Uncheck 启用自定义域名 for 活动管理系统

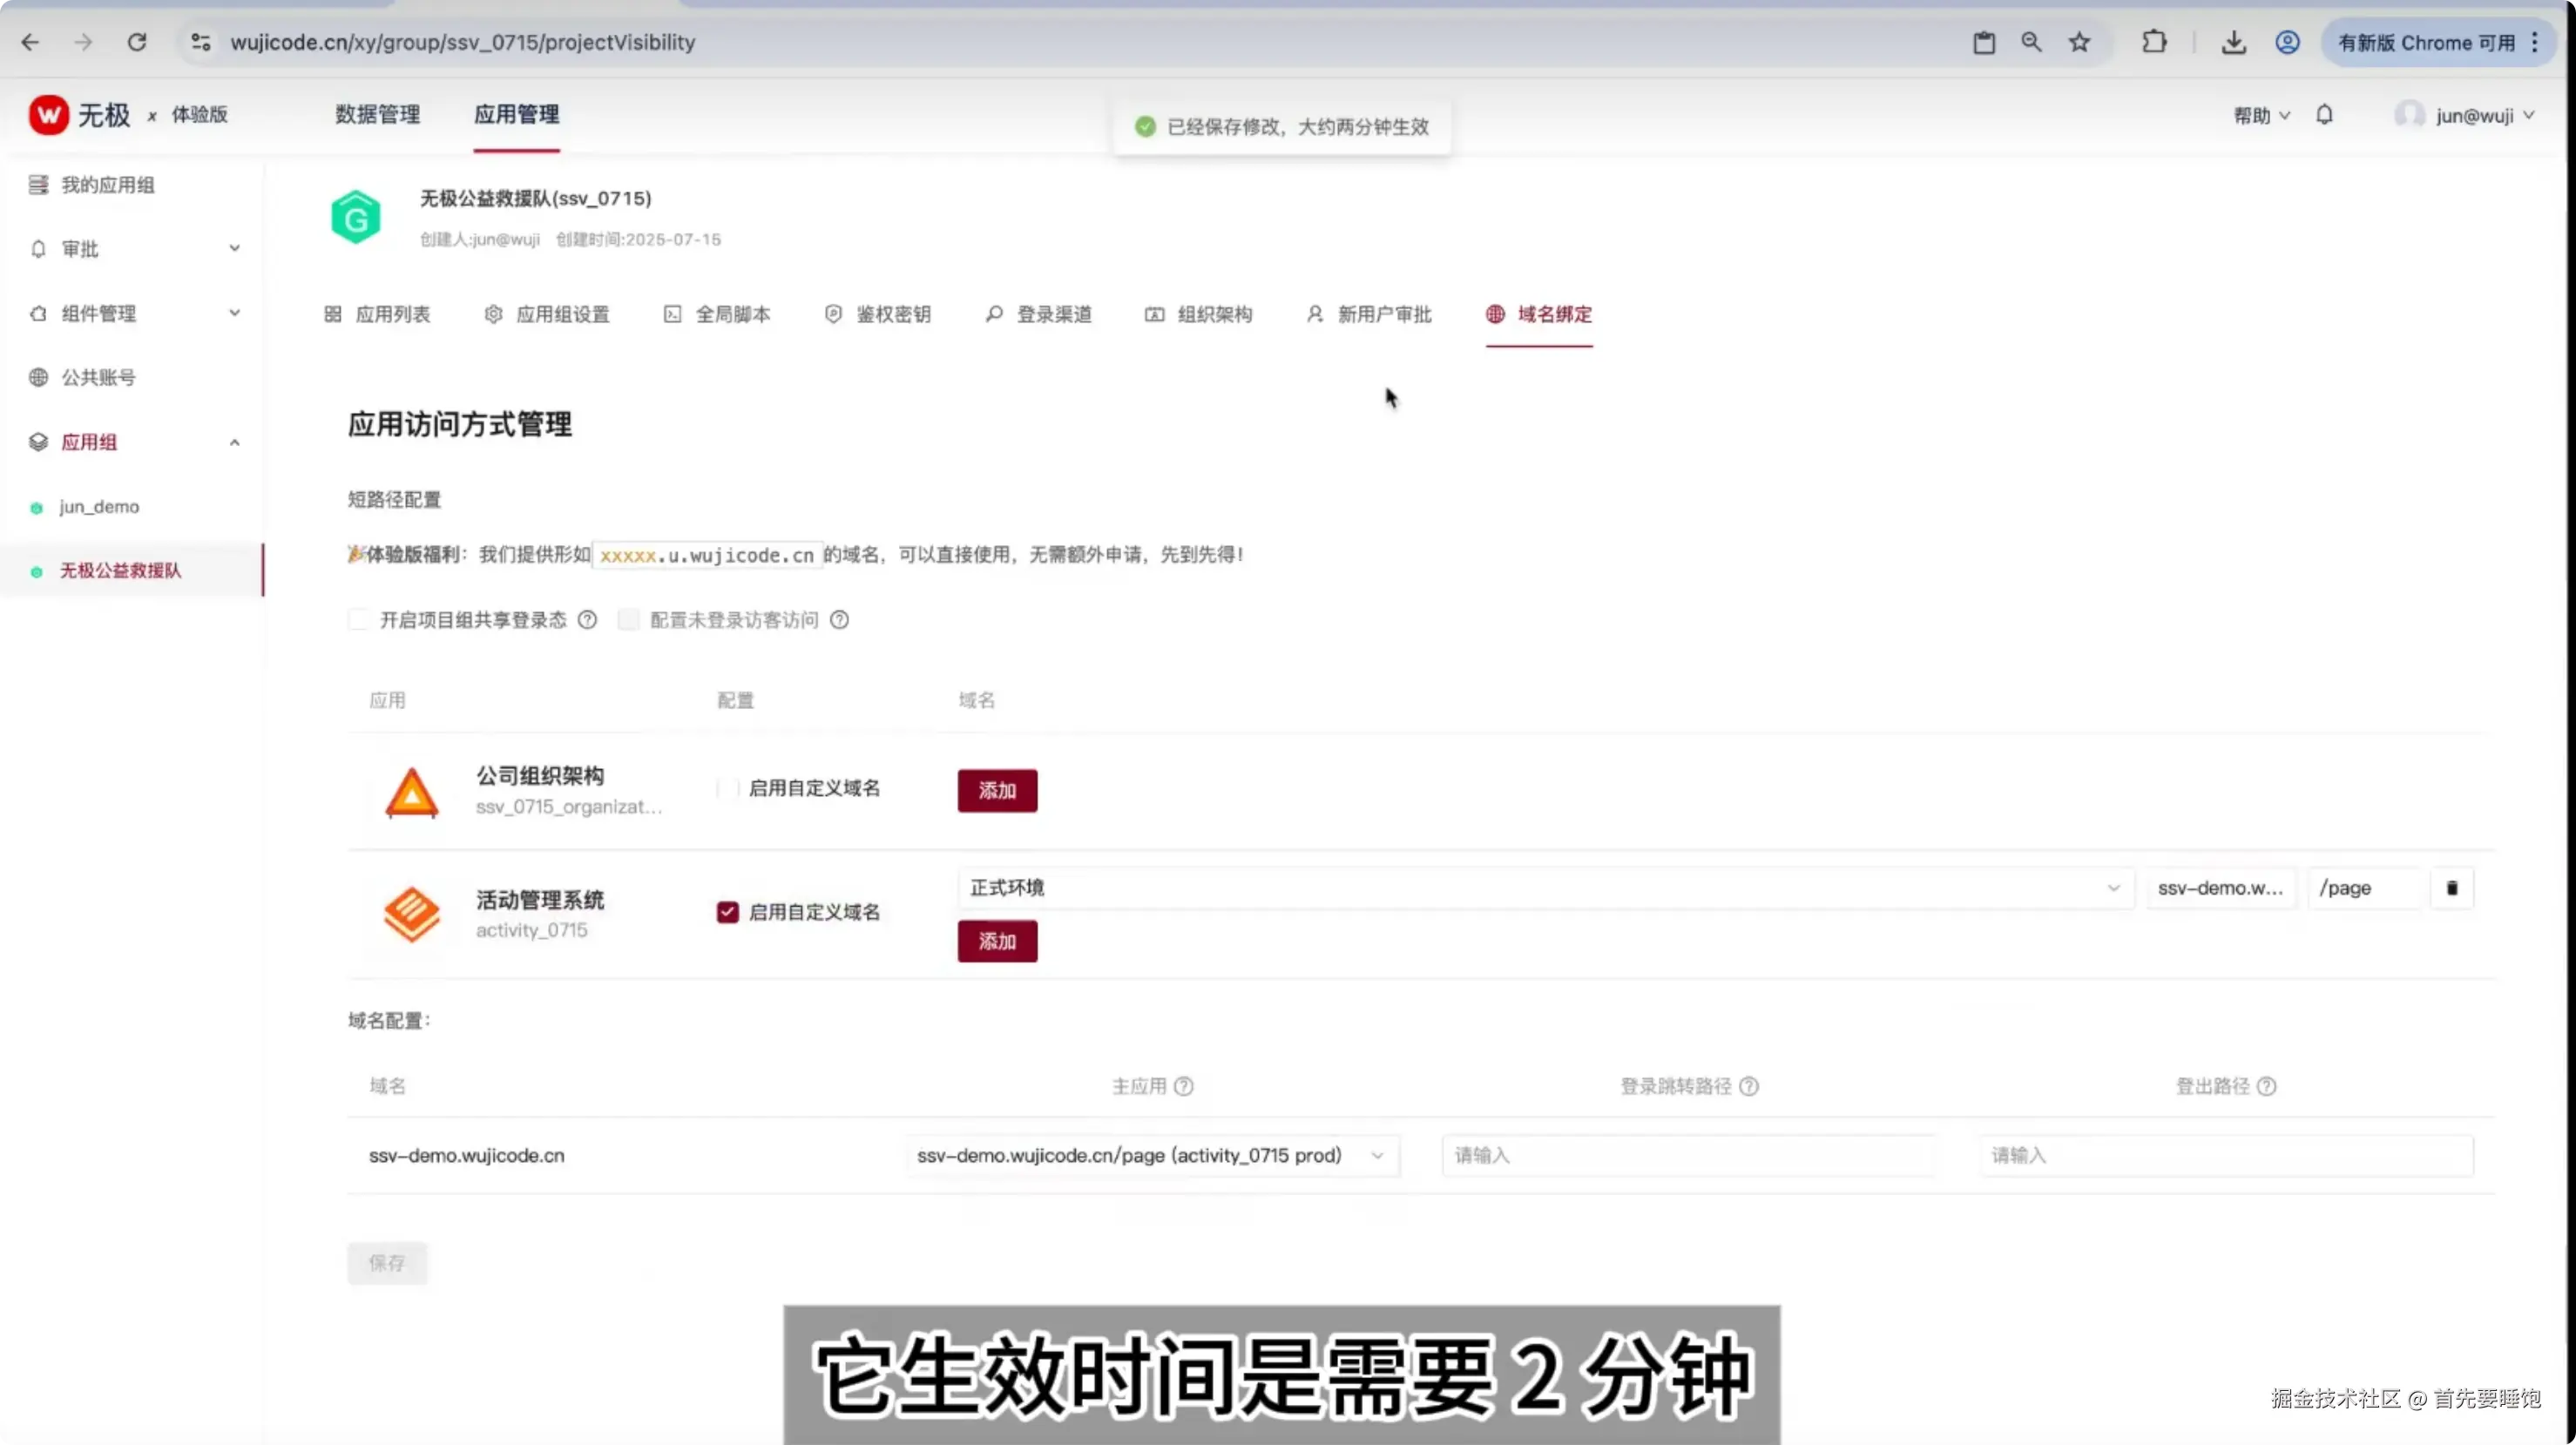(x=728, y=912)
